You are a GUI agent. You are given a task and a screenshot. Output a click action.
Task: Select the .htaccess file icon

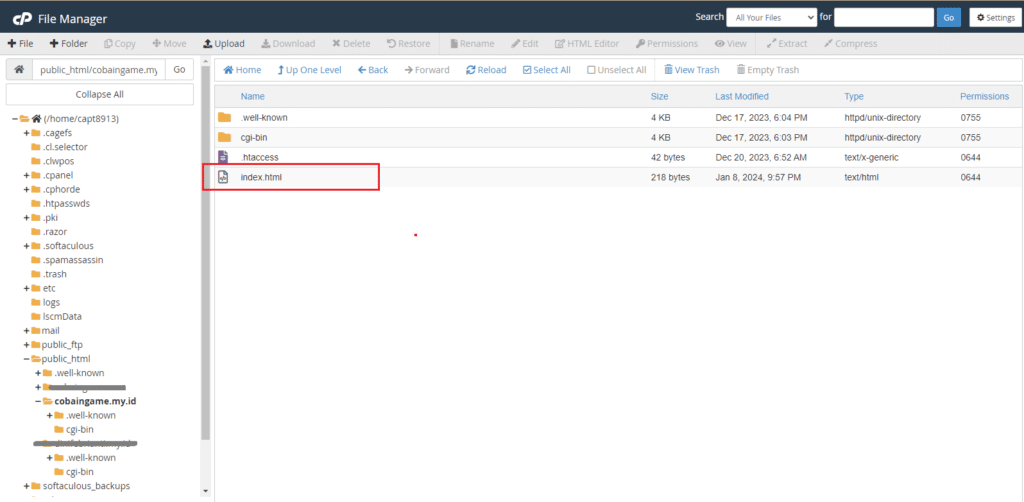[223, 157]
